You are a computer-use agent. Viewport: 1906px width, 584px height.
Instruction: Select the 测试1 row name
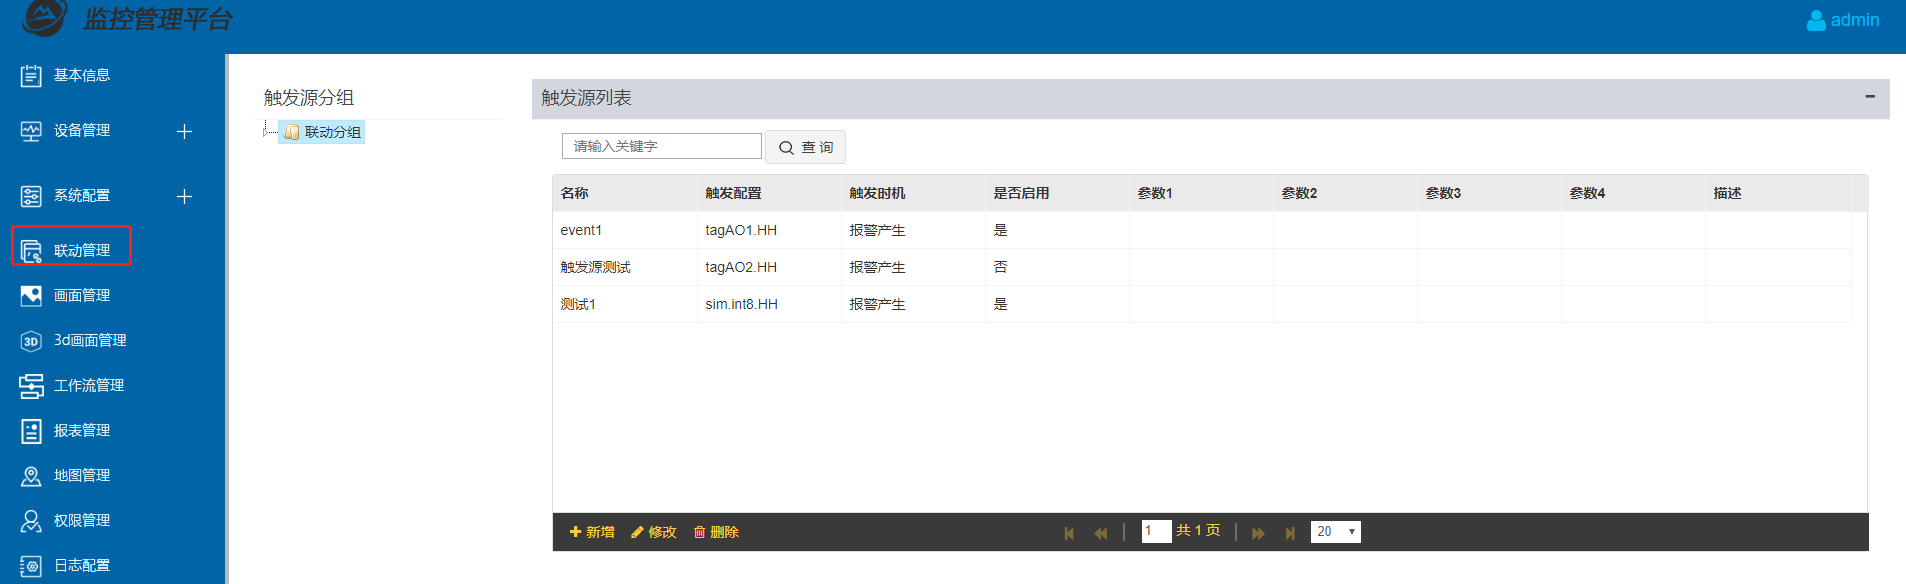(x=578, y=304)
